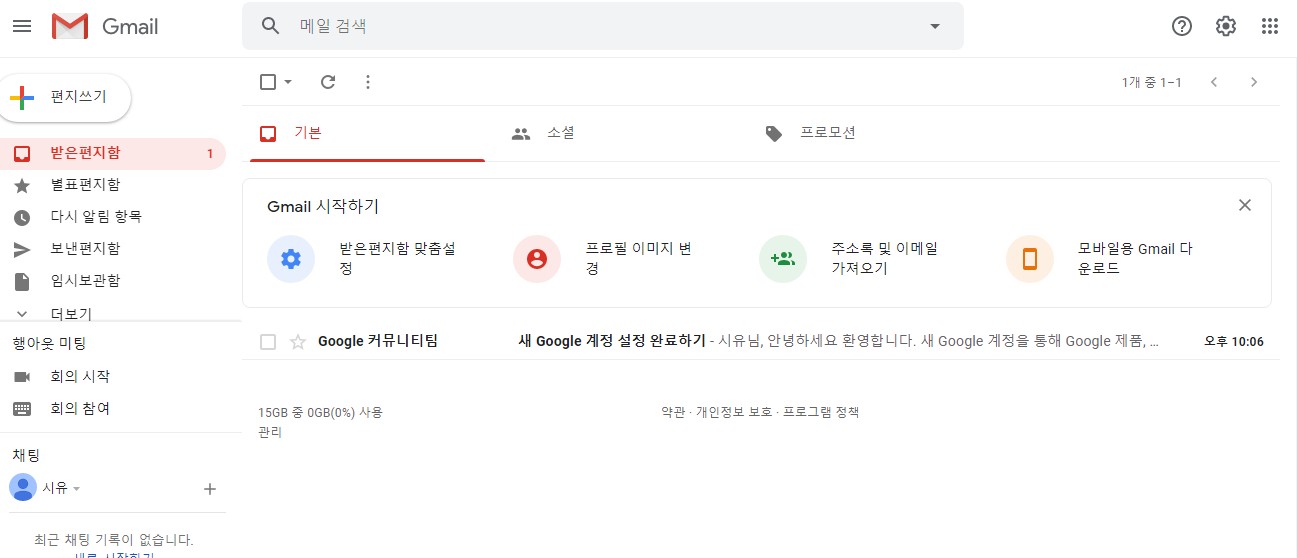This screenshot has height=558, width=1297.
Task: Open the search options dropdown arrow
Action: point(935,26)
